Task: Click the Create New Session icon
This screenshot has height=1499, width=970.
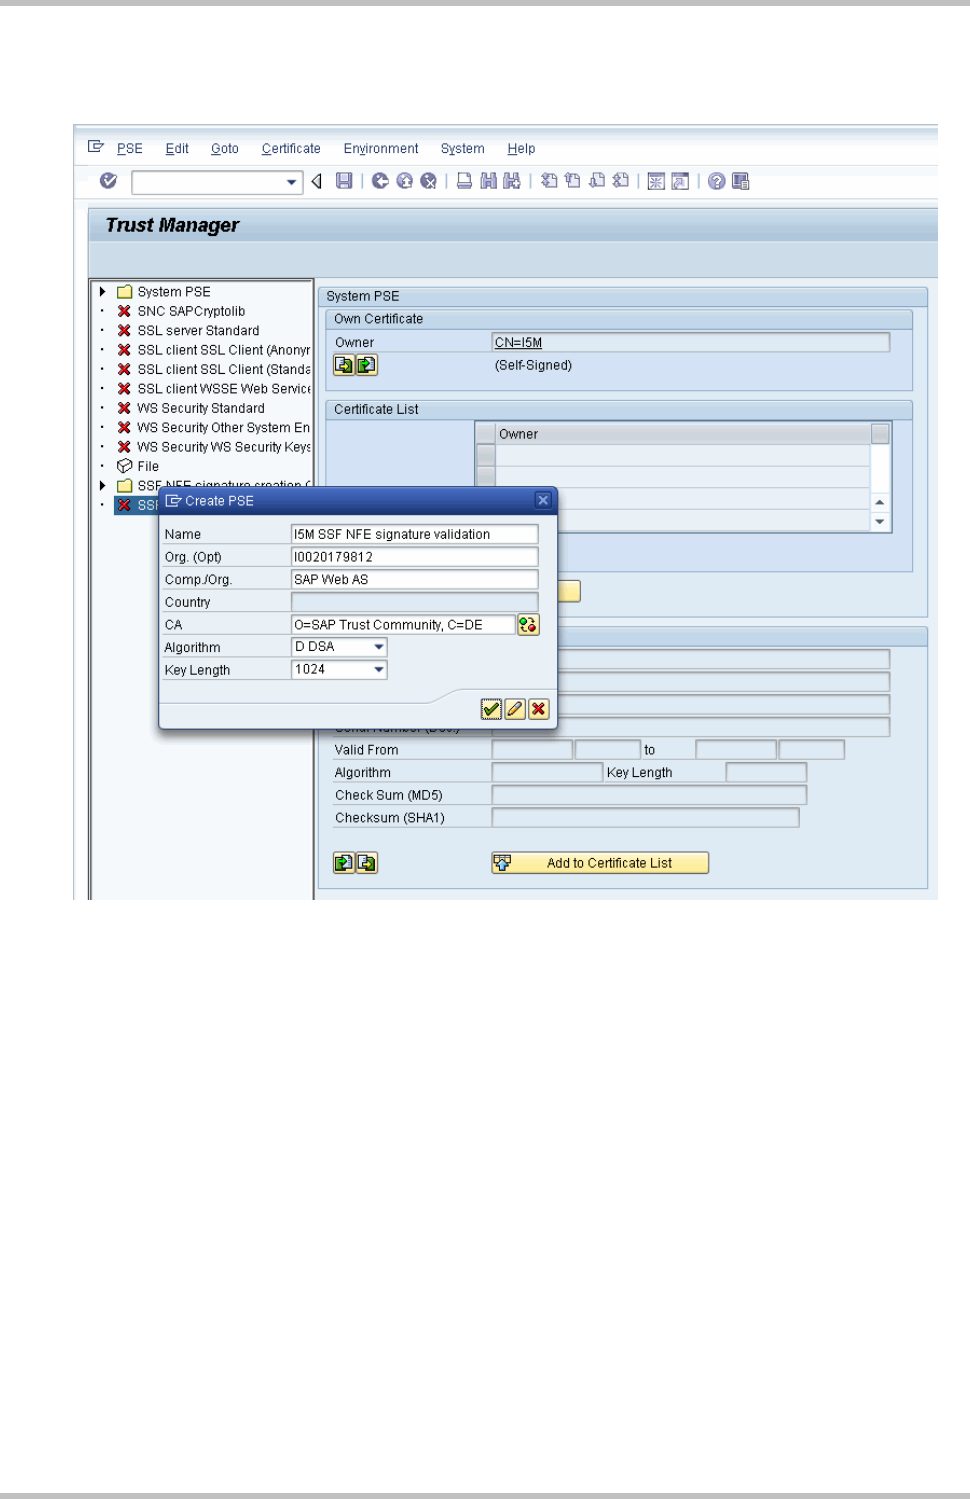Action: point(656,181)
